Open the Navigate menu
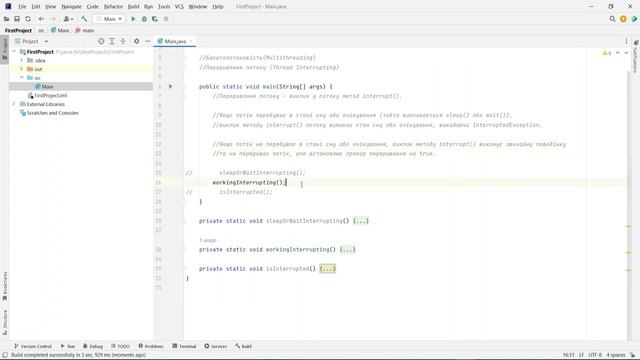The height and width of the screenshot is (360, 640). (x=71, y=7)
